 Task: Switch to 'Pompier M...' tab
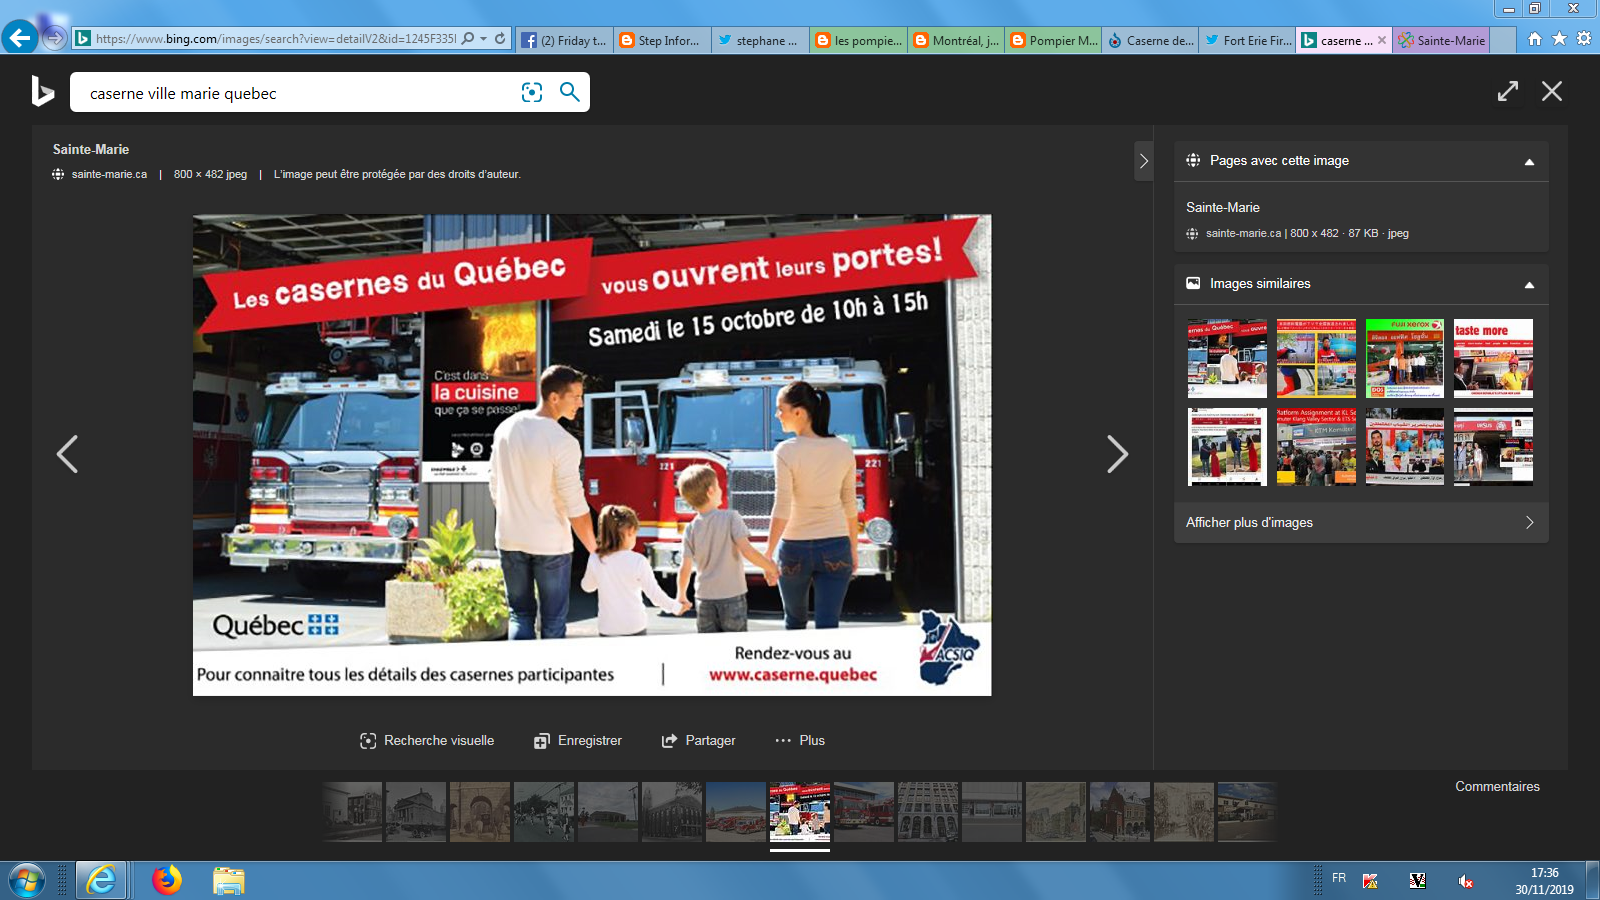pos(1053,40)
